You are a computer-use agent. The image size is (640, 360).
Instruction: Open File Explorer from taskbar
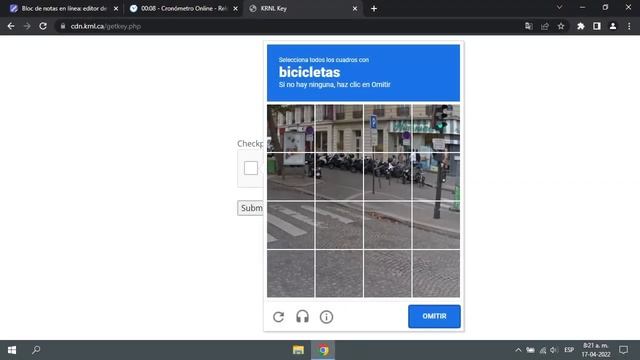[x=298, y=350]
